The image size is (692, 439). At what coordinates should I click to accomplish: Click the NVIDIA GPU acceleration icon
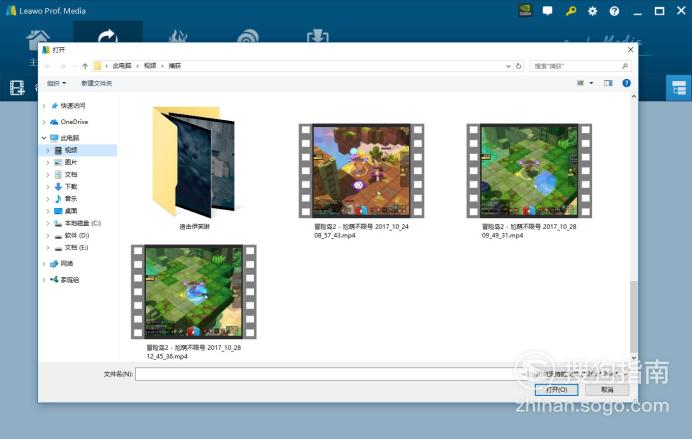[525, 11]
